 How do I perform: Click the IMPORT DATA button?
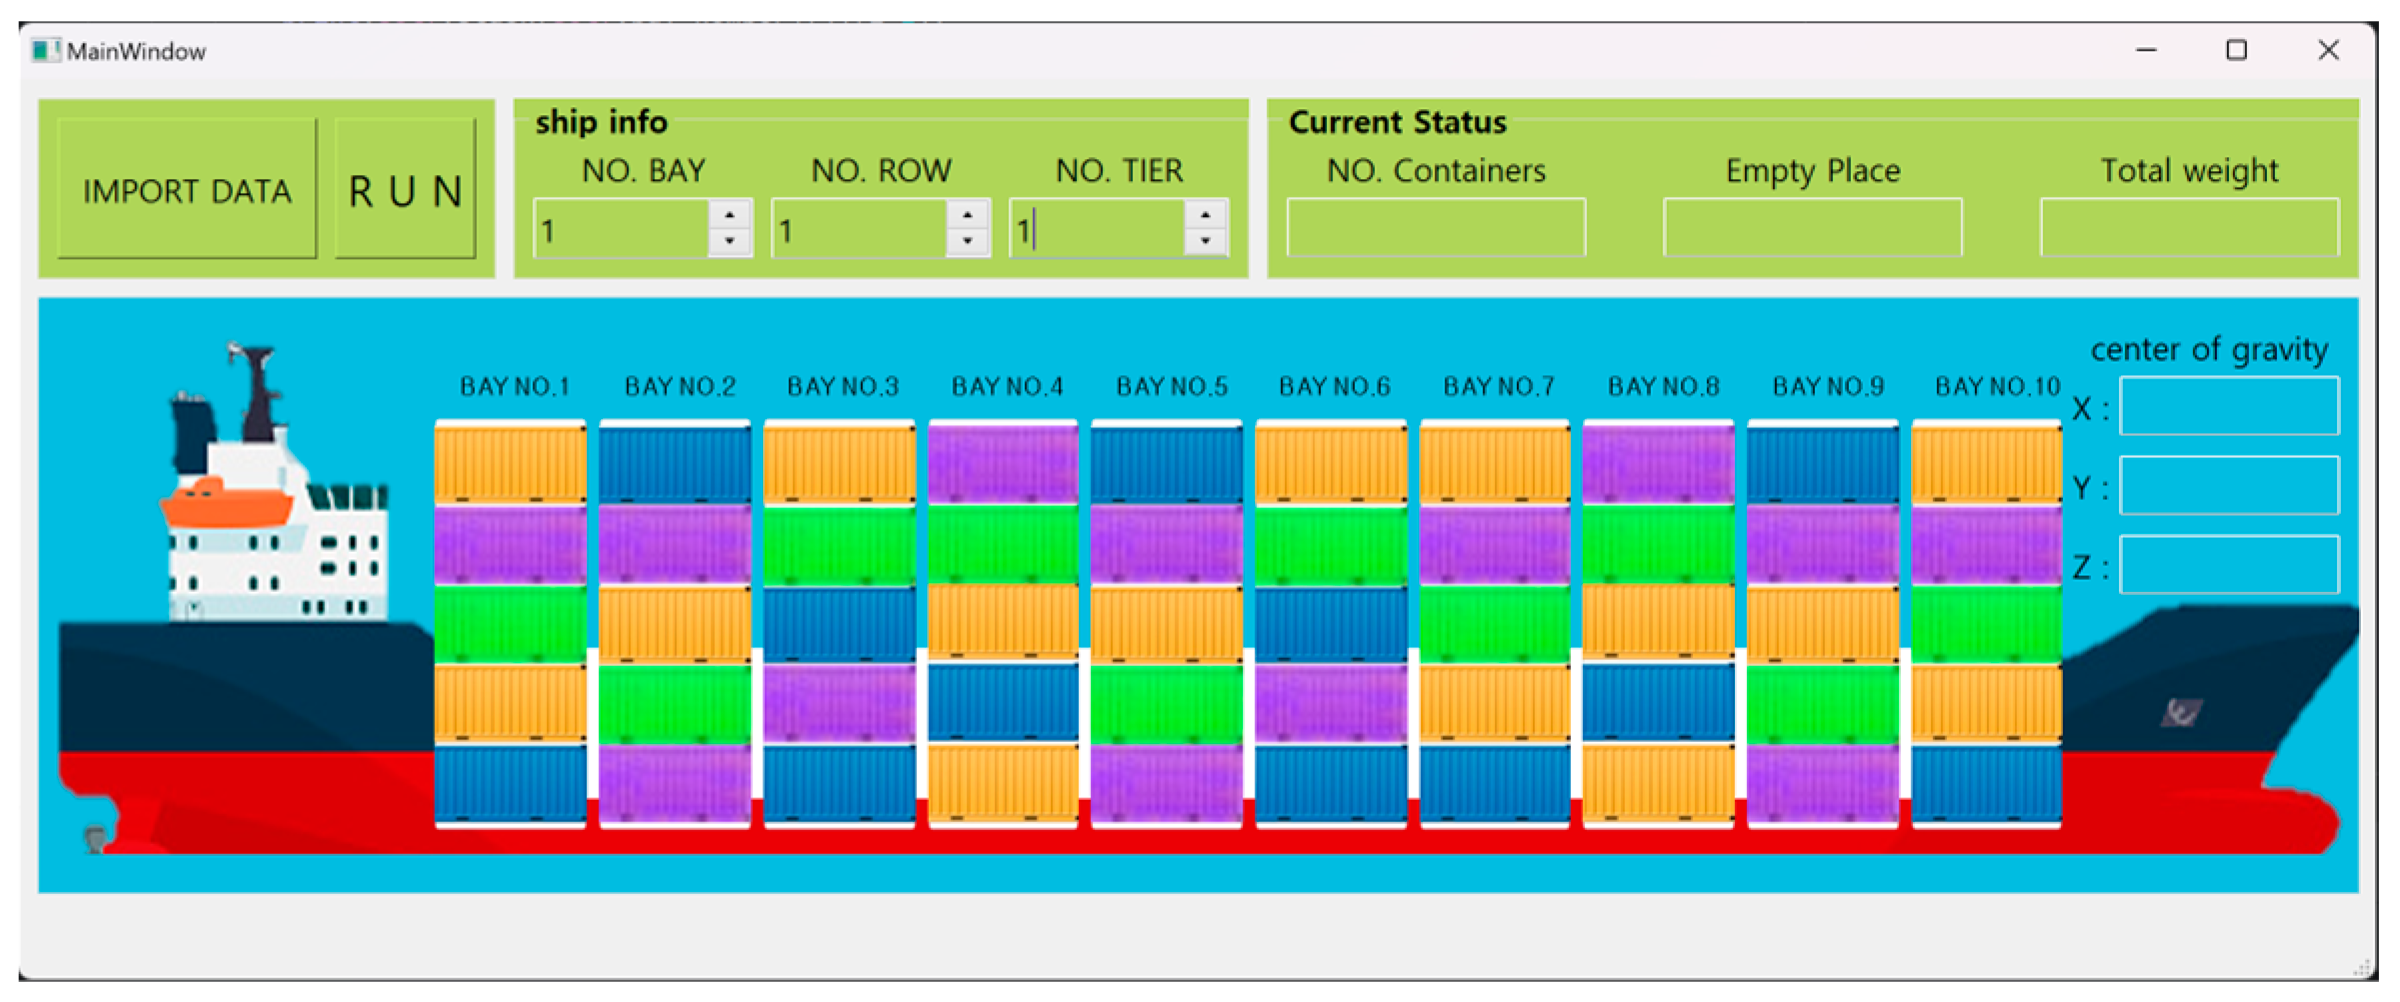pos(187,190)
